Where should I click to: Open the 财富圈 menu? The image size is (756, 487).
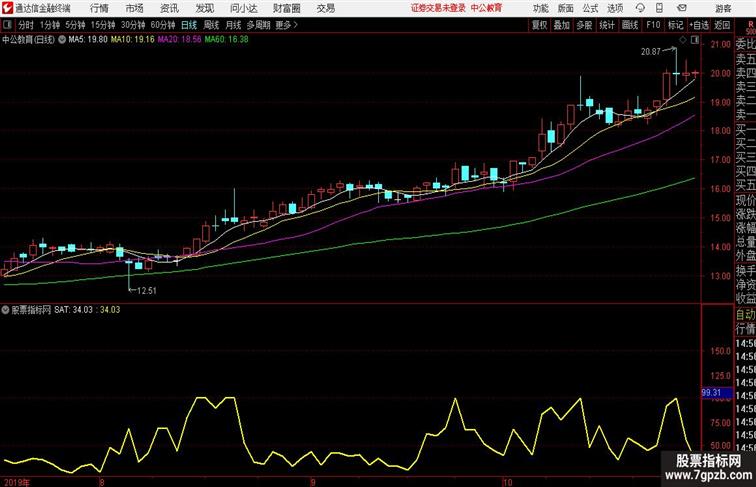click(286, 8)
